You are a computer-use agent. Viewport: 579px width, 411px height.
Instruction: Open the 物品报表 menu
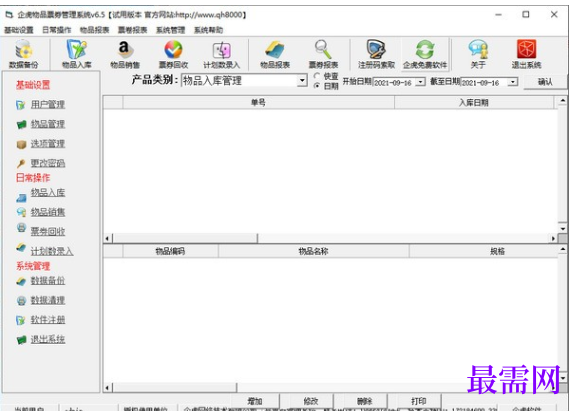coord(95,30)
